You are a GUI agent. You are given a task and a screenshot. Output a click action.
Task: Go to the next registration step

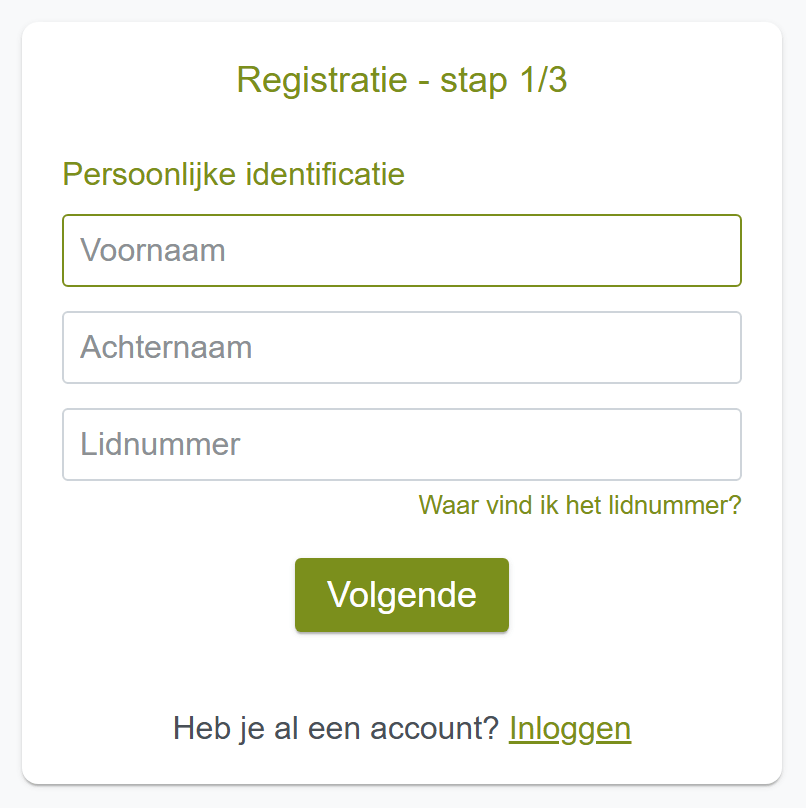coord(402,595)
